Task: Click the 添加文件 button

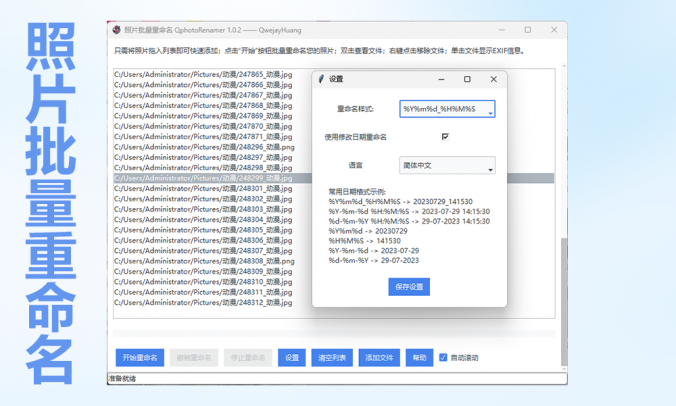Action: coord(379,357)
